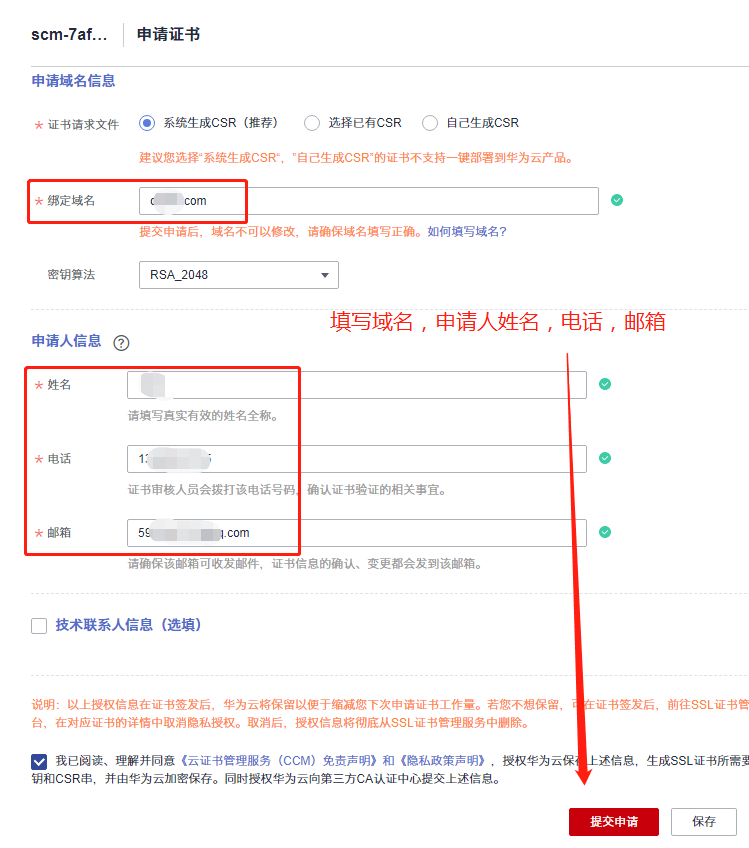Click the RSA_2048 dropdown arrow

click(324, 275)
